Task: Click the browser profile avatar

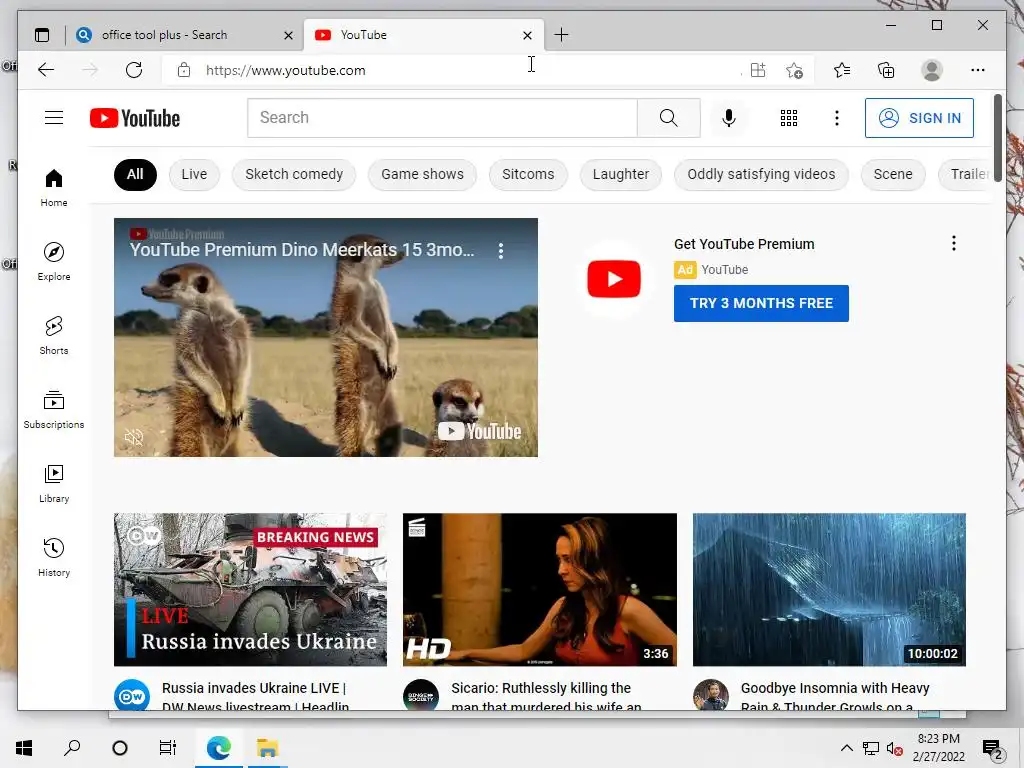Action: (x=932, y=70)
